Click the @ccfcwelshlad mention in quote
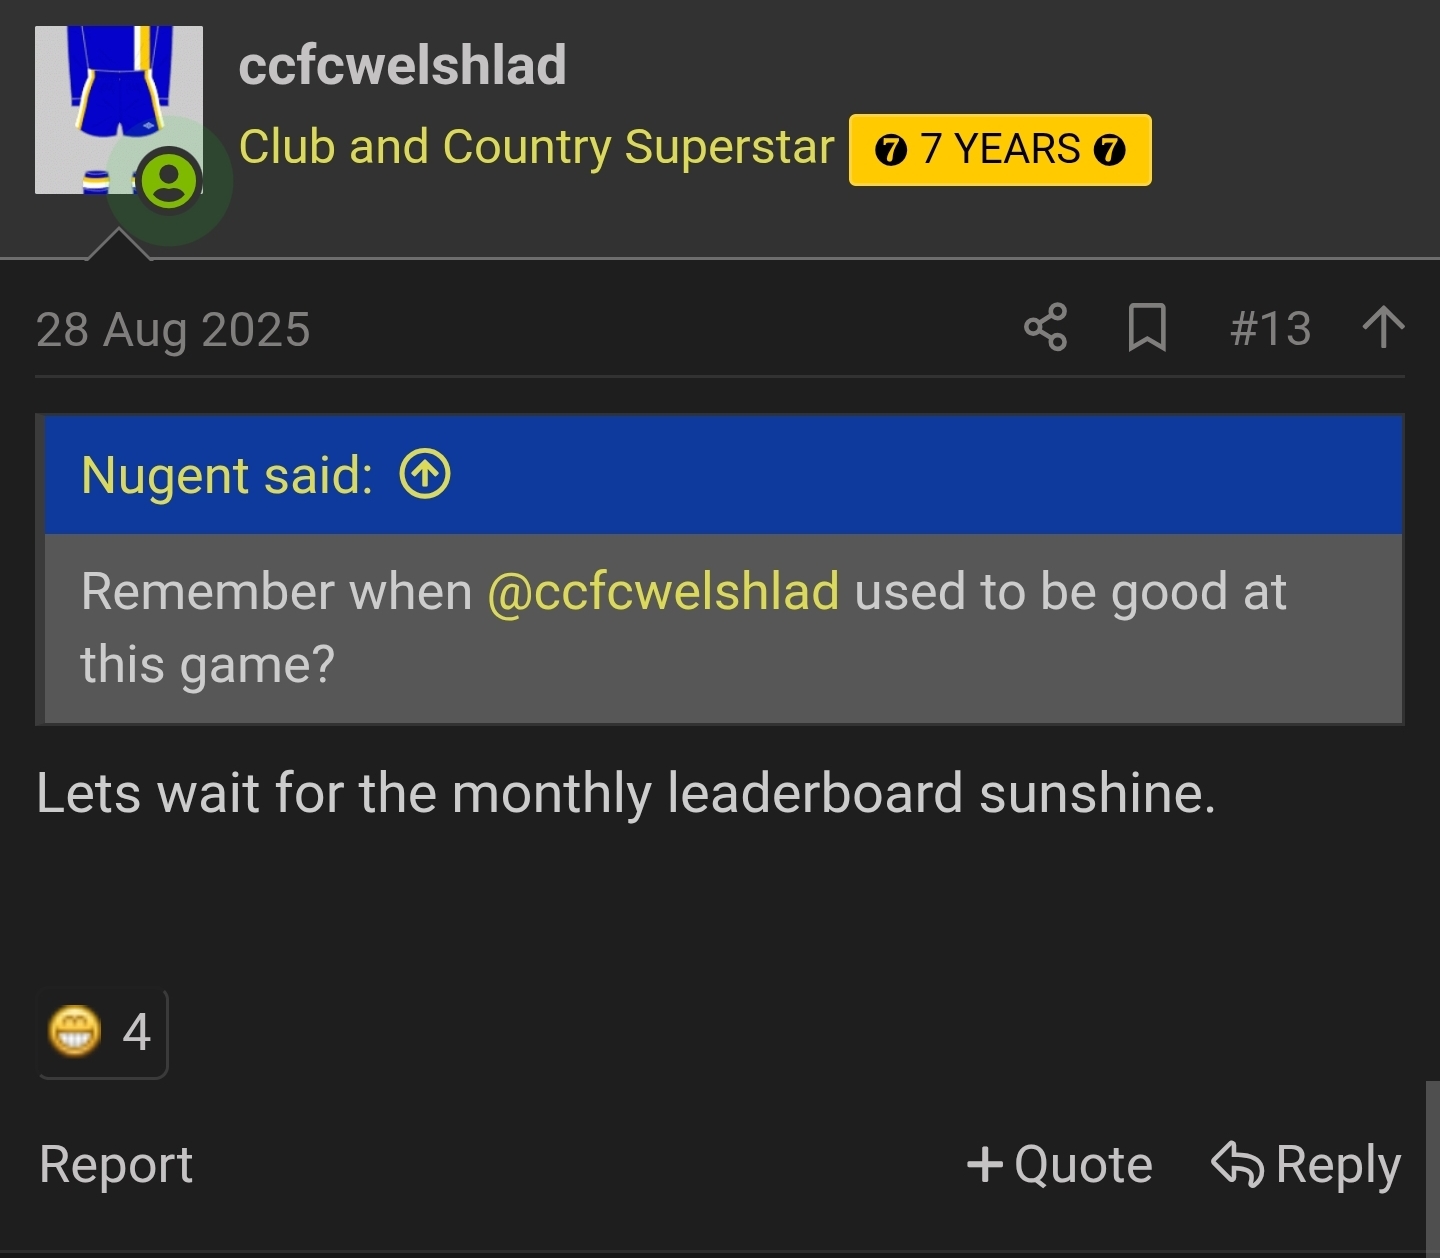The image size is (1440, 1258). [x=663, y=591]
